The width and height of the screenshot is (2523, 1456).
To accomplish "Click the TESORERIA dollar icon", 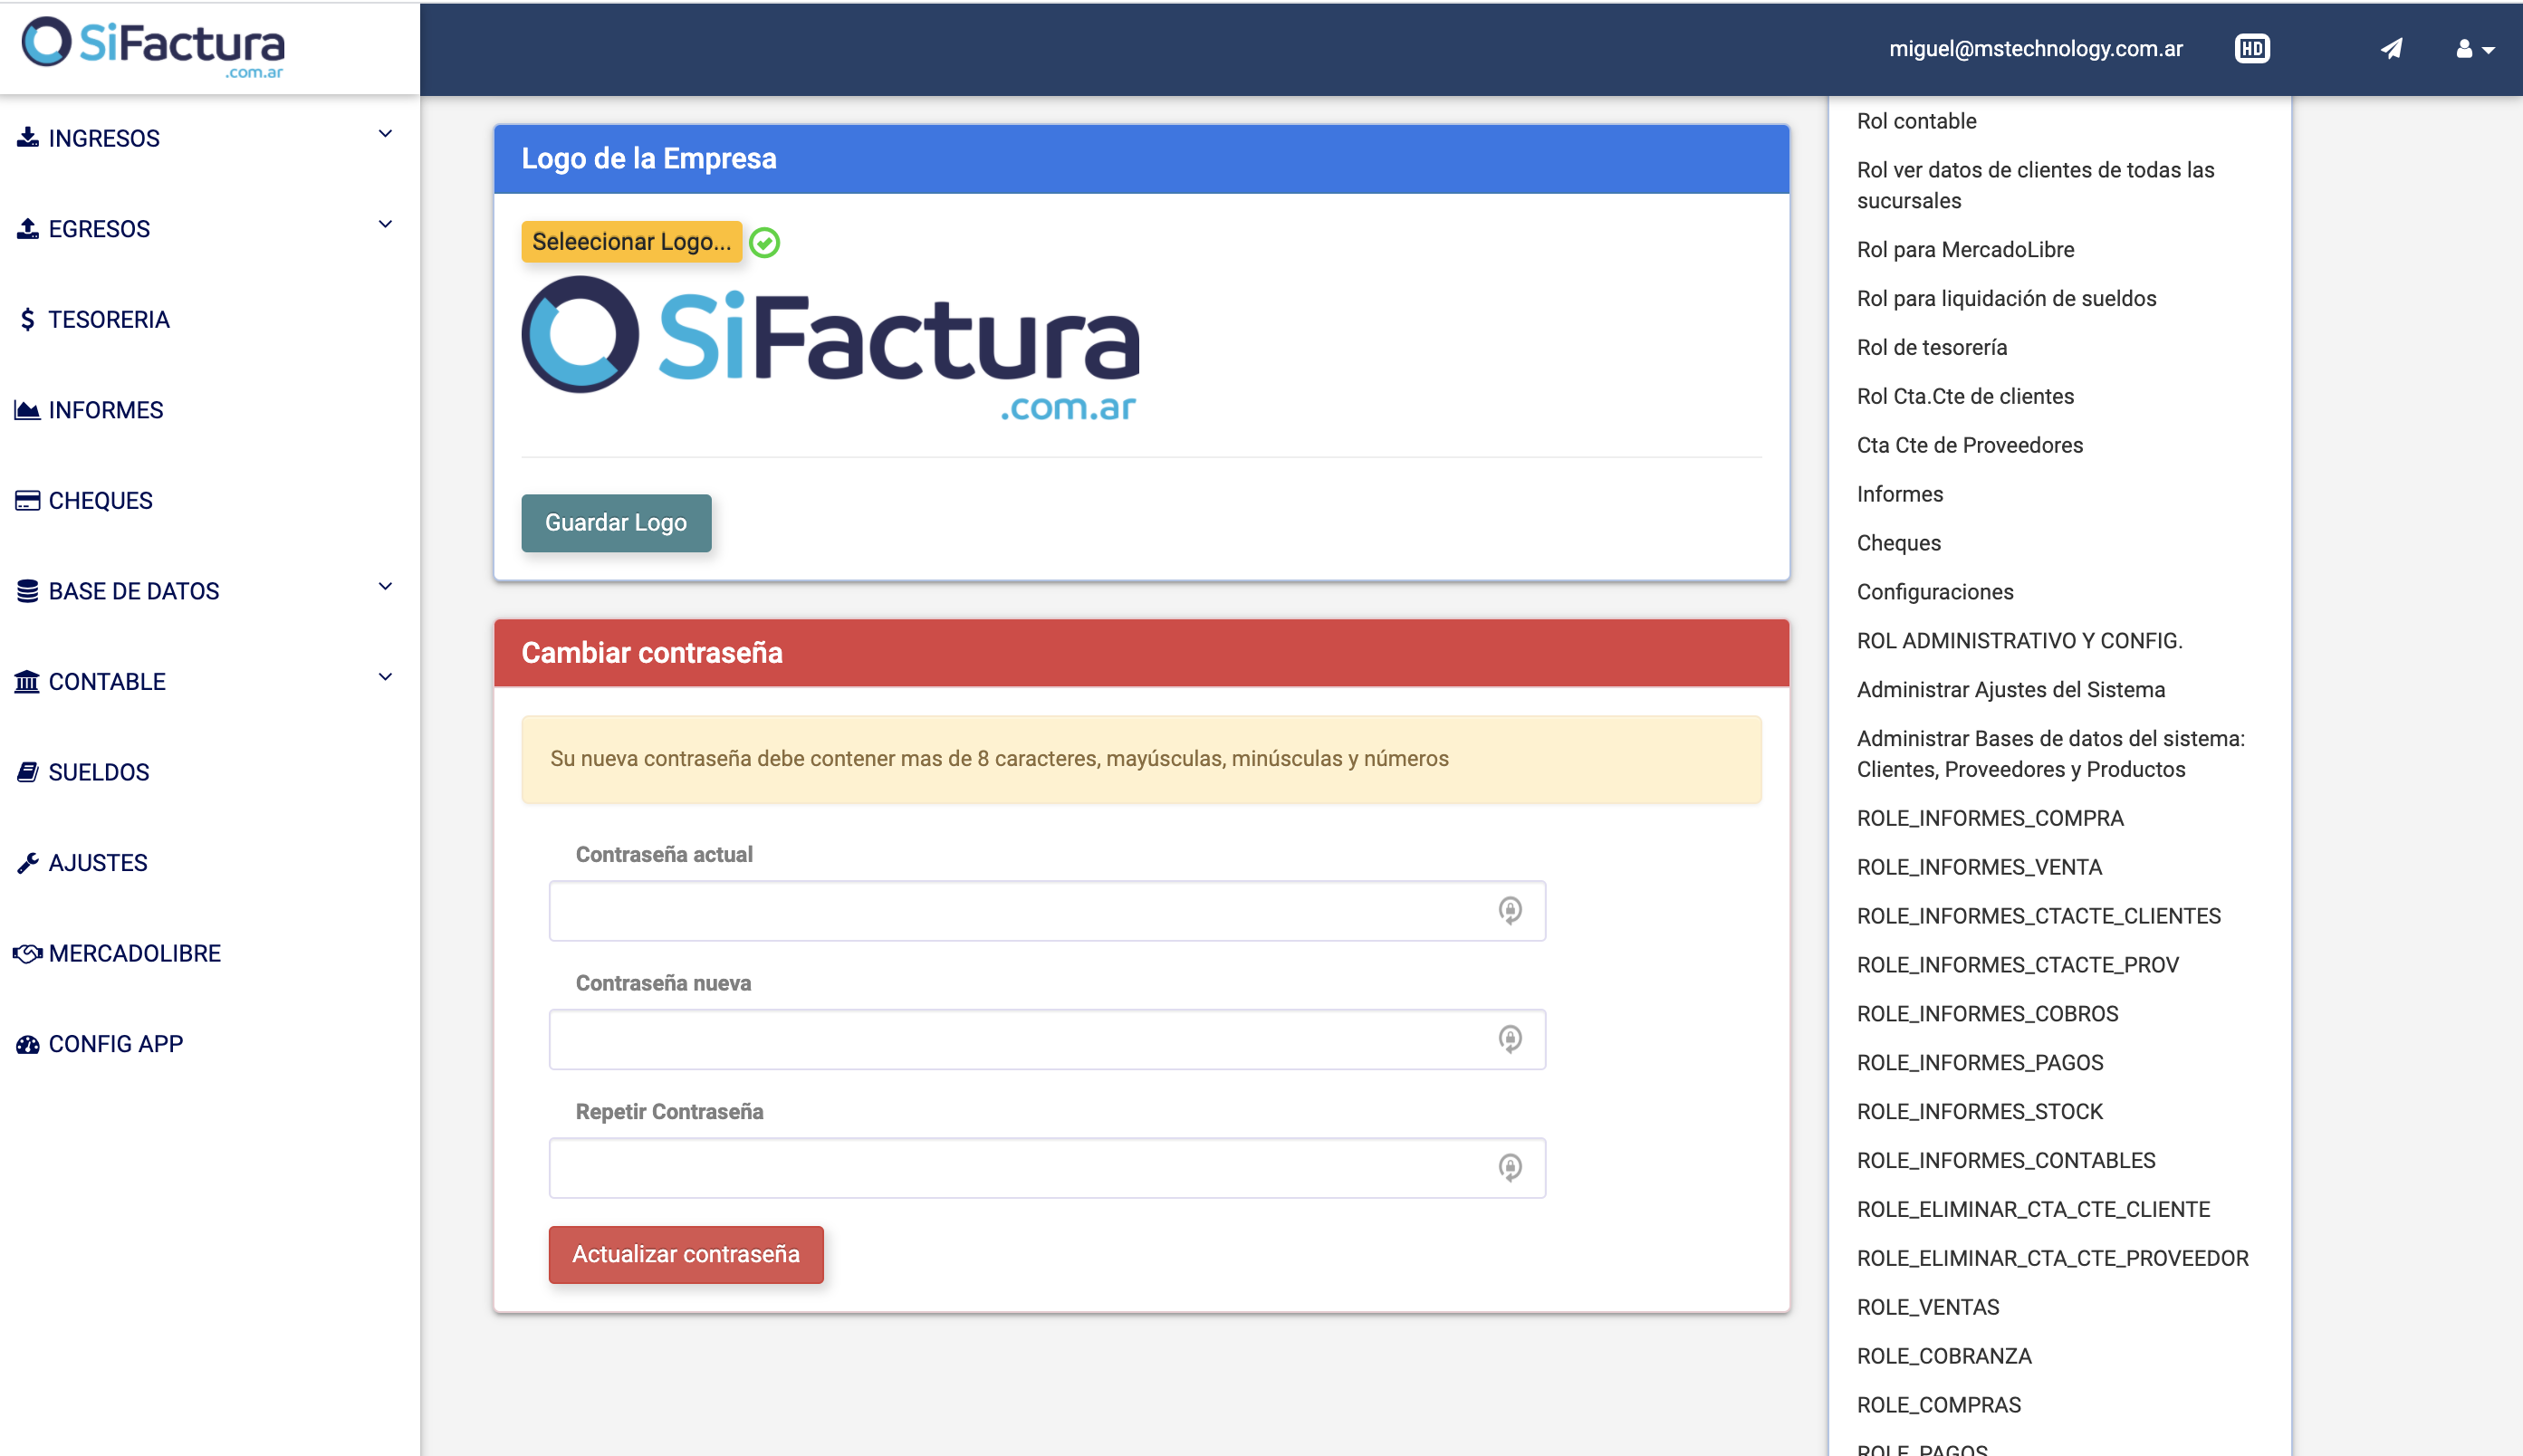I will point(28,319).
